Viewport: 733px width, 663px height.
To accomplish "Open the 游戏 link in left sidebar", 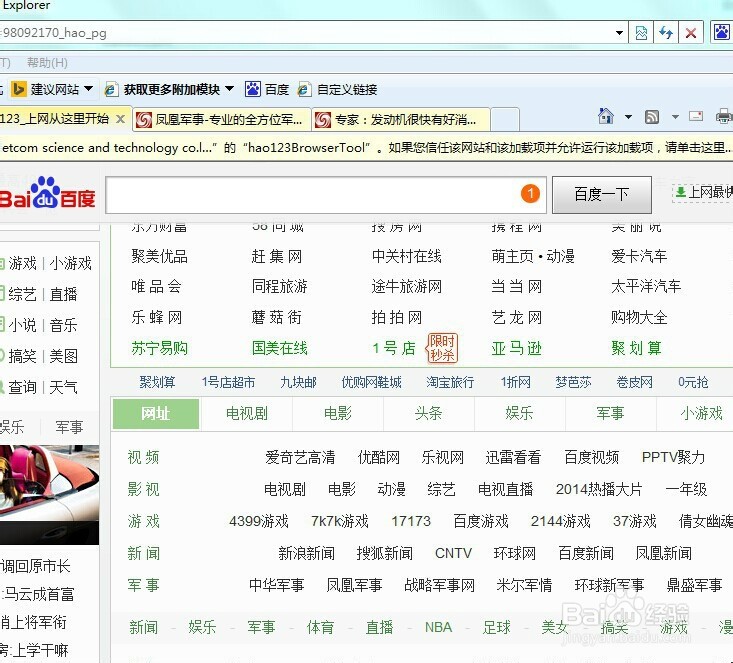I will click(x=22, y=263).
